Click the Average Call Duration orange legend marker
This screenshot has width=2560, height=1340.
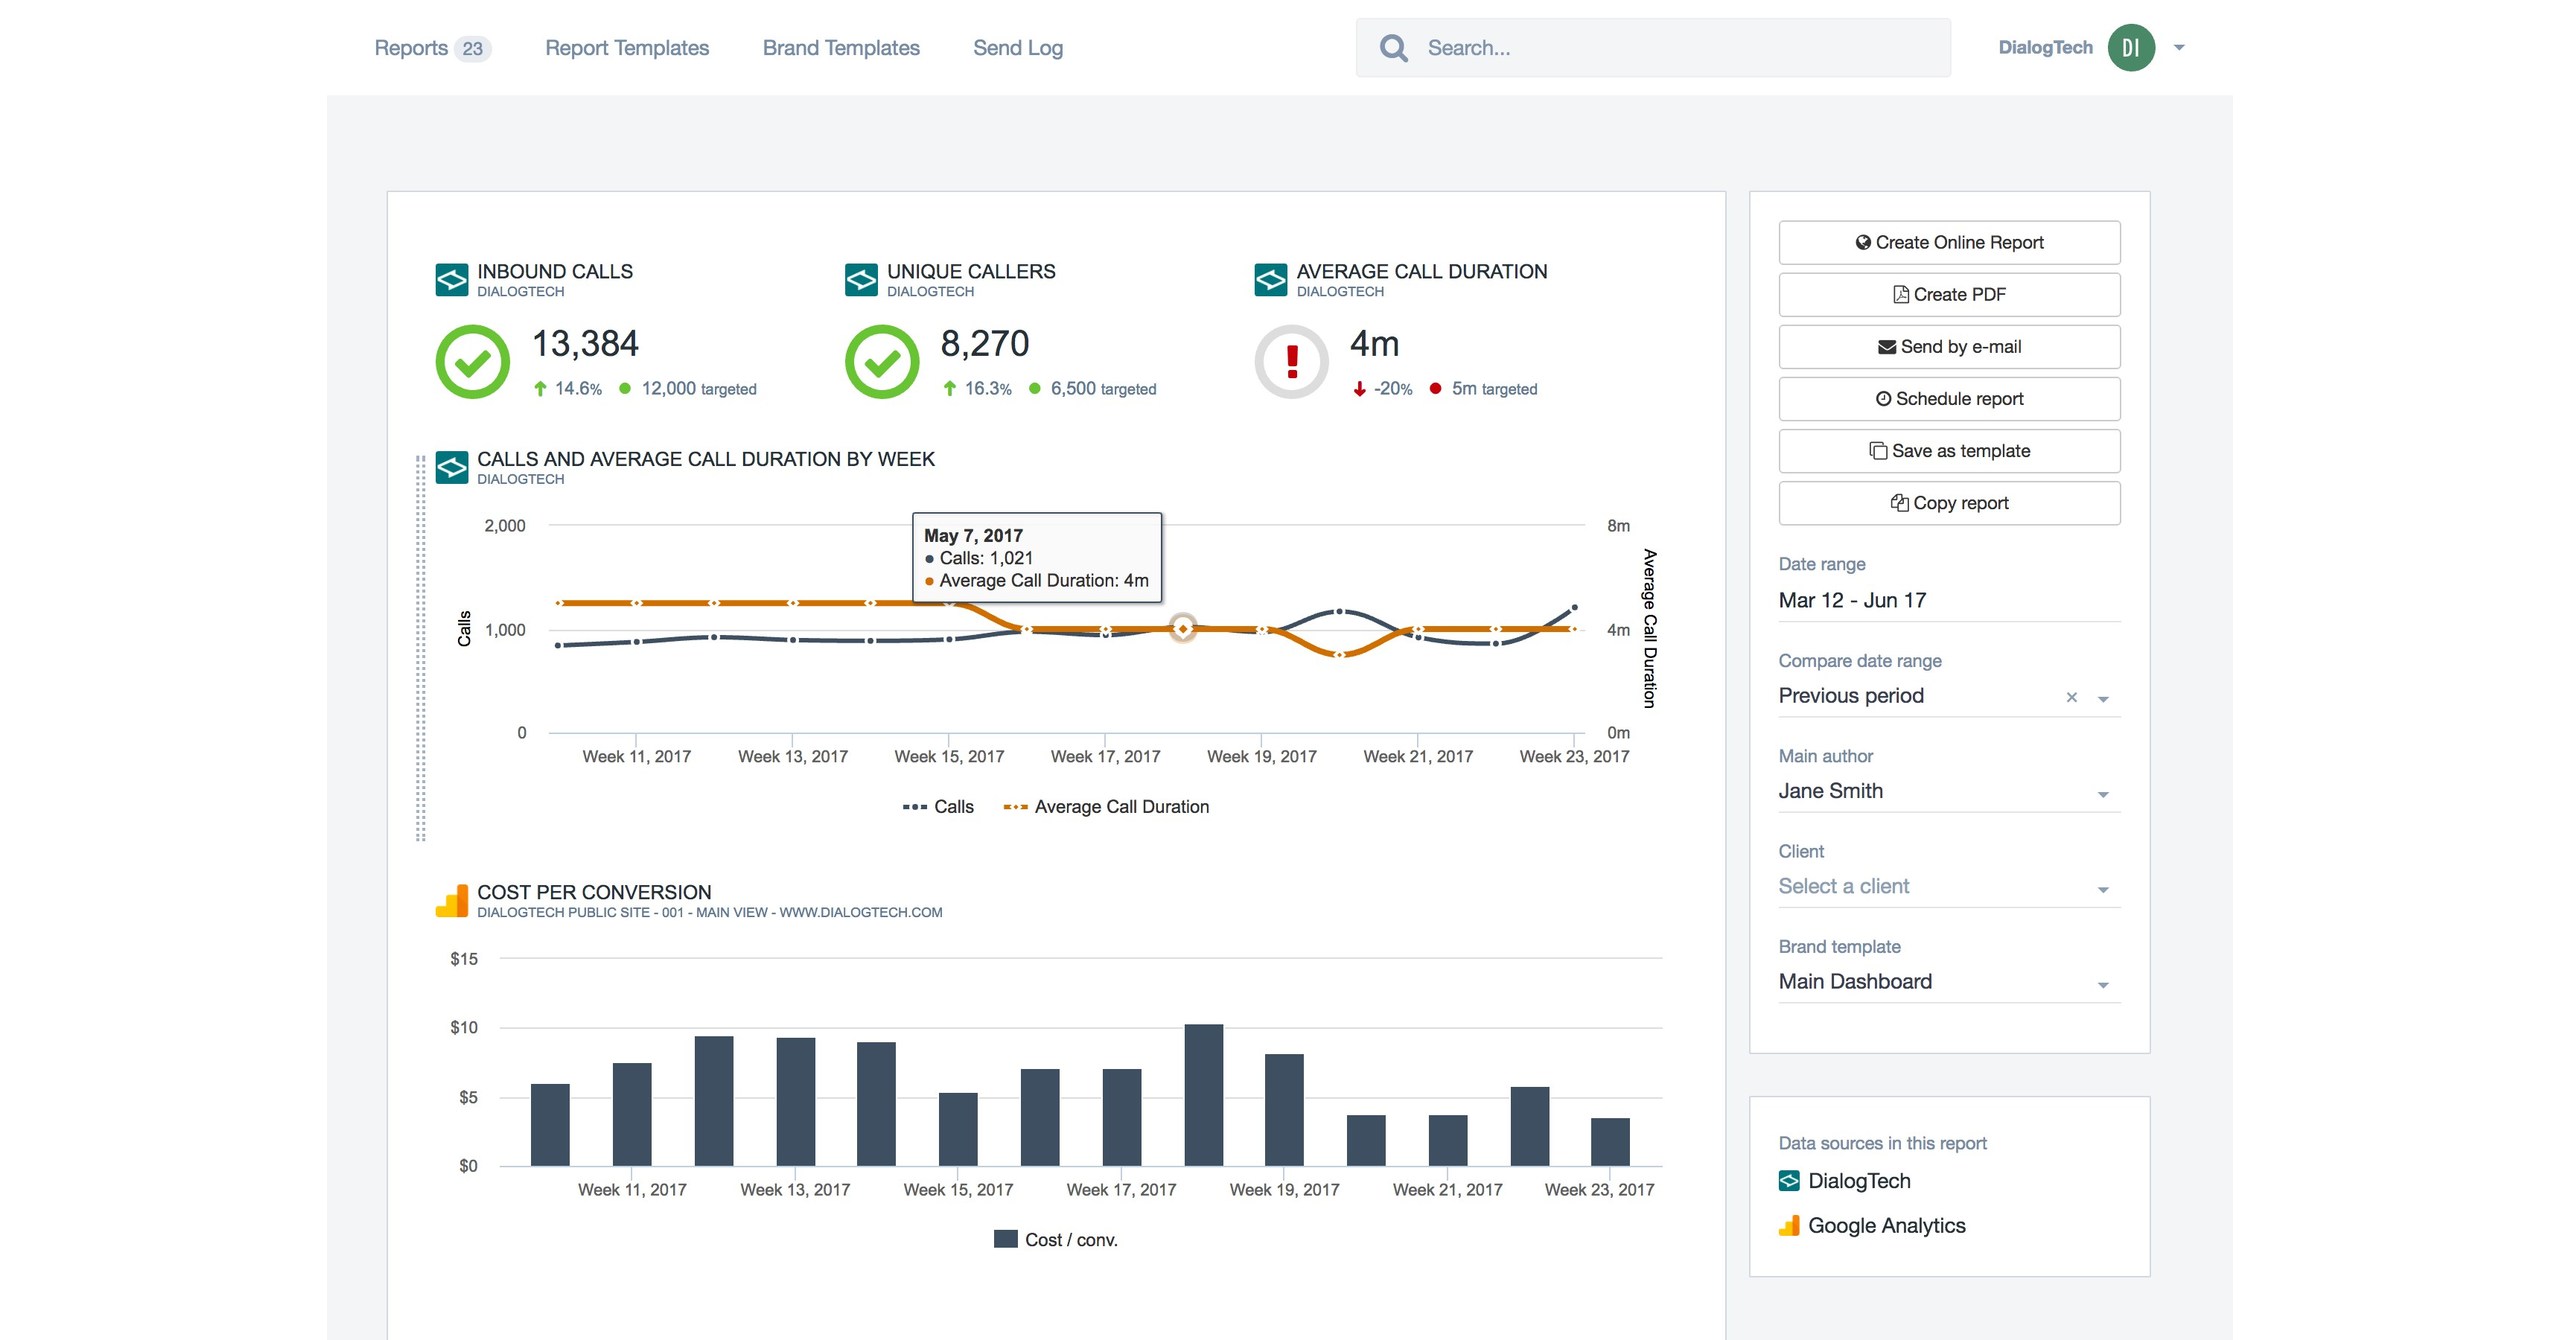[x=1015, y=806]
